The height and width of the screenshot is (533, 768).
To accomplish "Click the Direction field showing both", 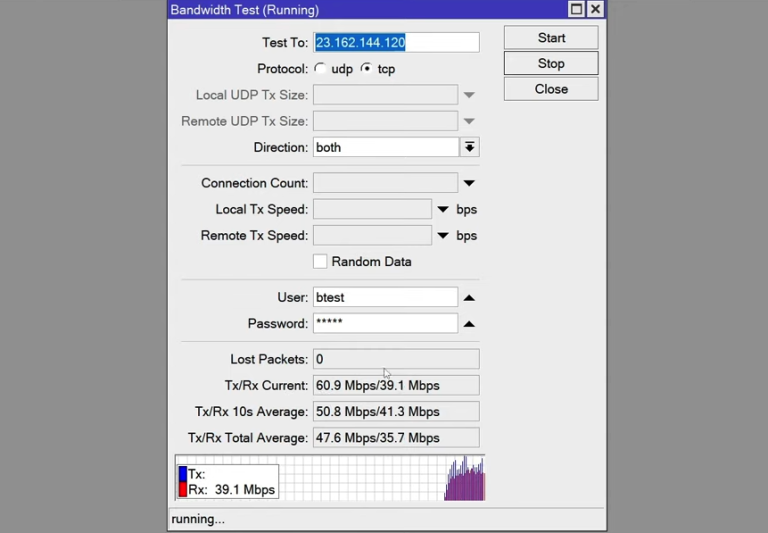I will [x=386, y=147].
